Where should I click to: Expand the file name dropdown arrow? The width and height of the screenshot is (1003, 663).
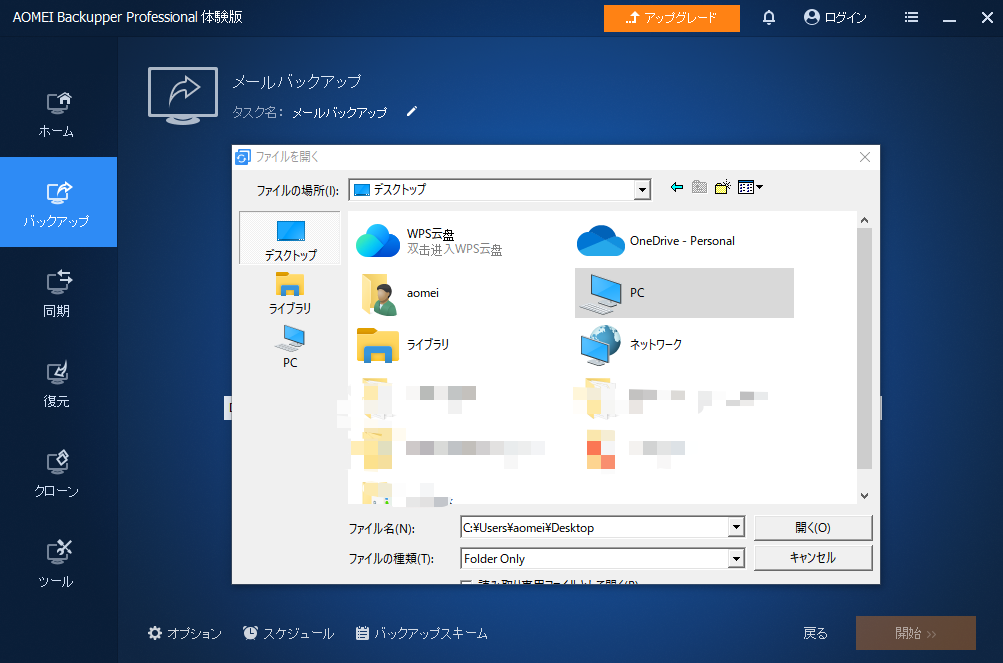[x=736, y=527]
